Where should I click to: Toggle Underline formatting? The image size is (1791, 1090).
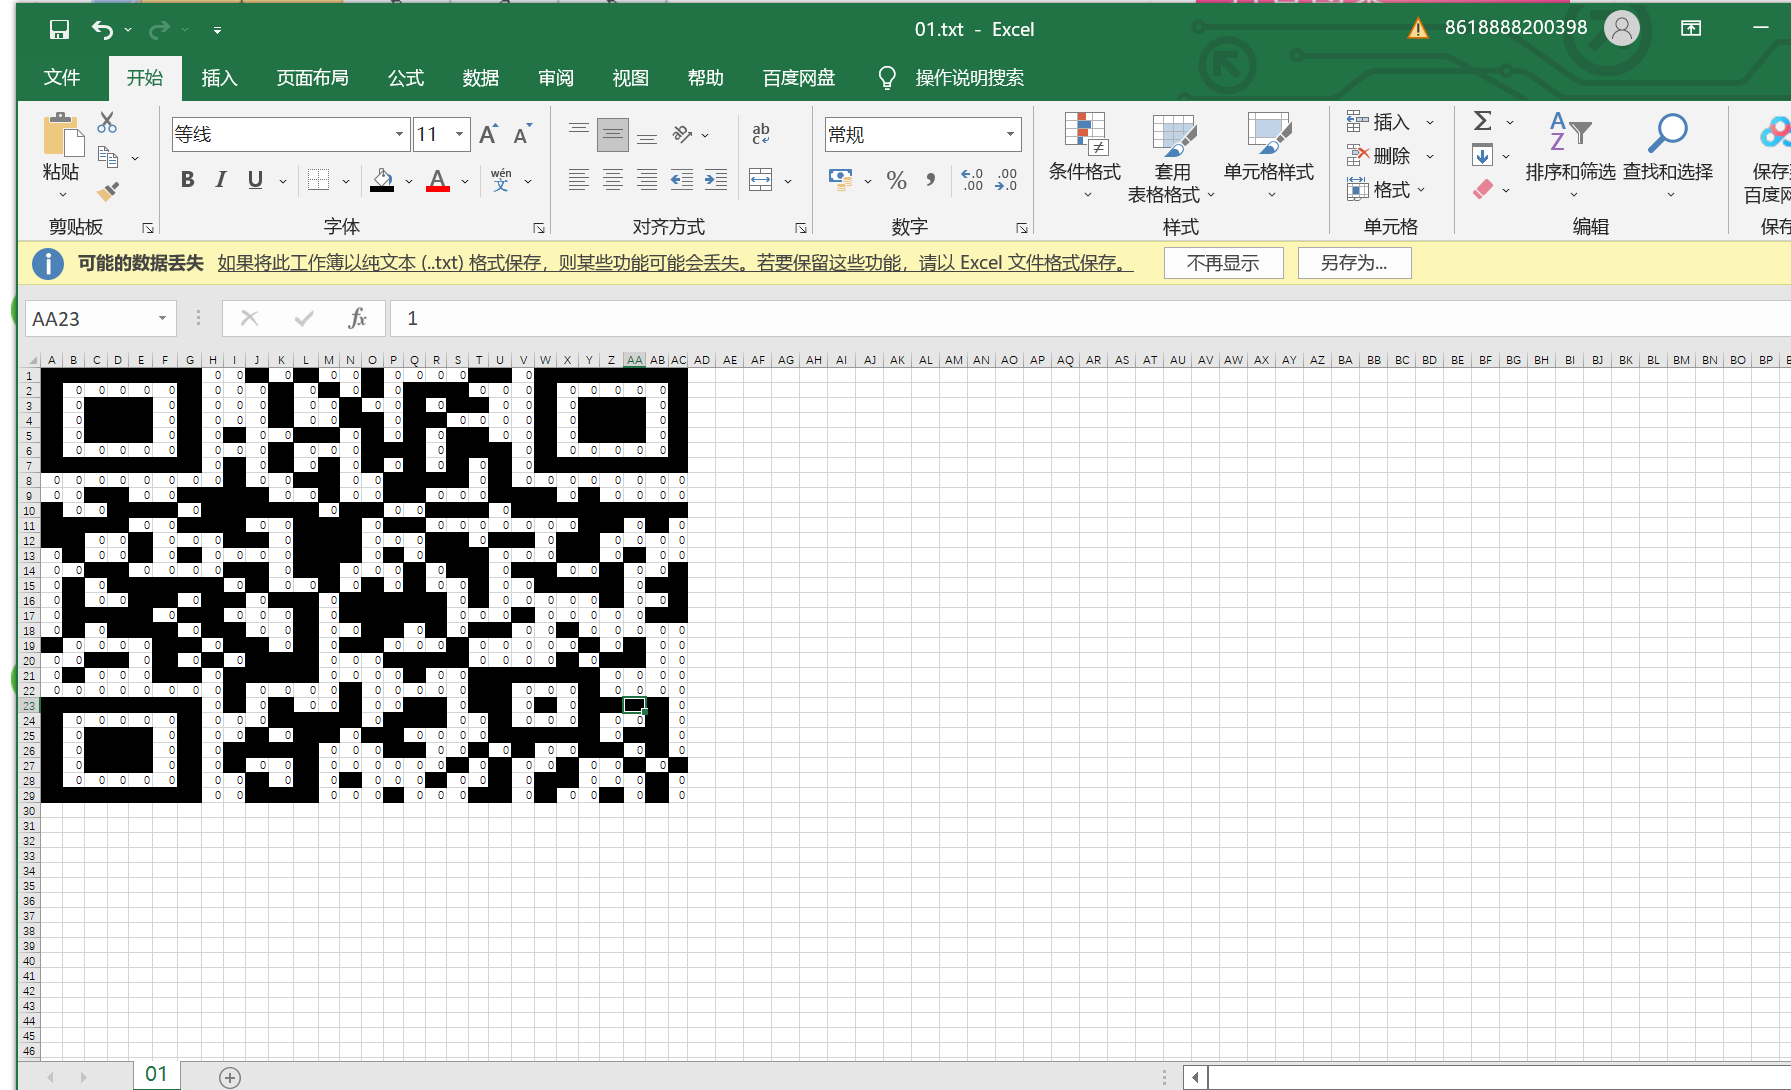pyautogui.click(x=255, y=180)
